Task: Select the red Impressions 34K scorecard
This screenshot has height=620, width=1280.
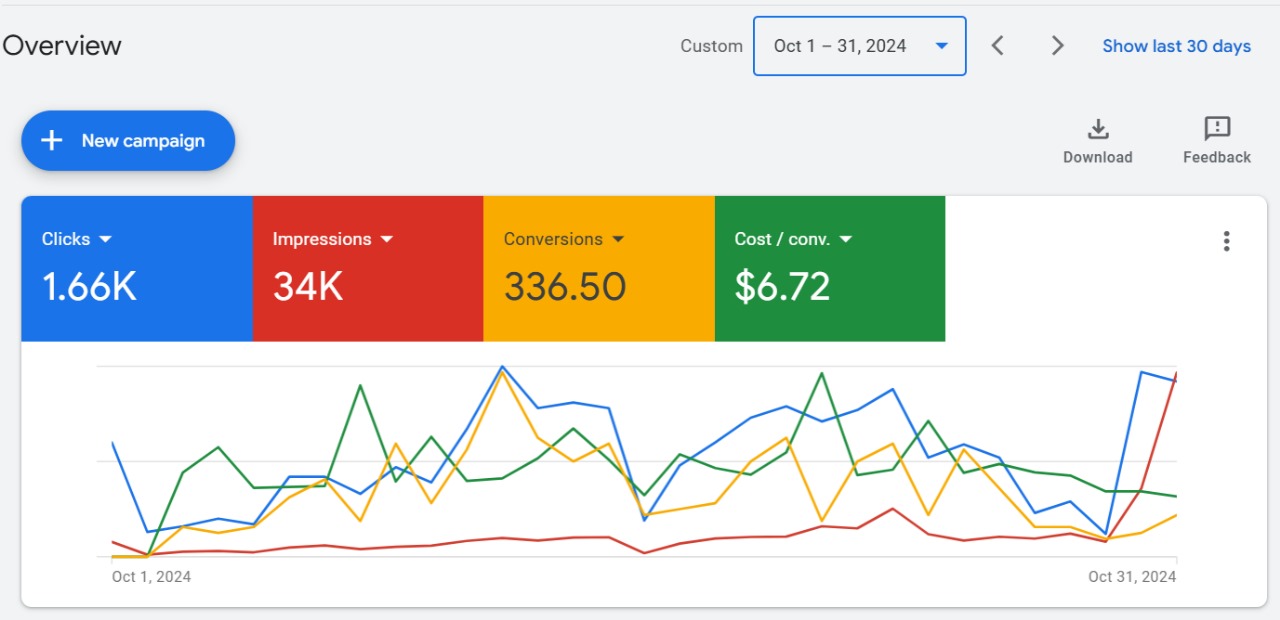Action: point(368,269)
